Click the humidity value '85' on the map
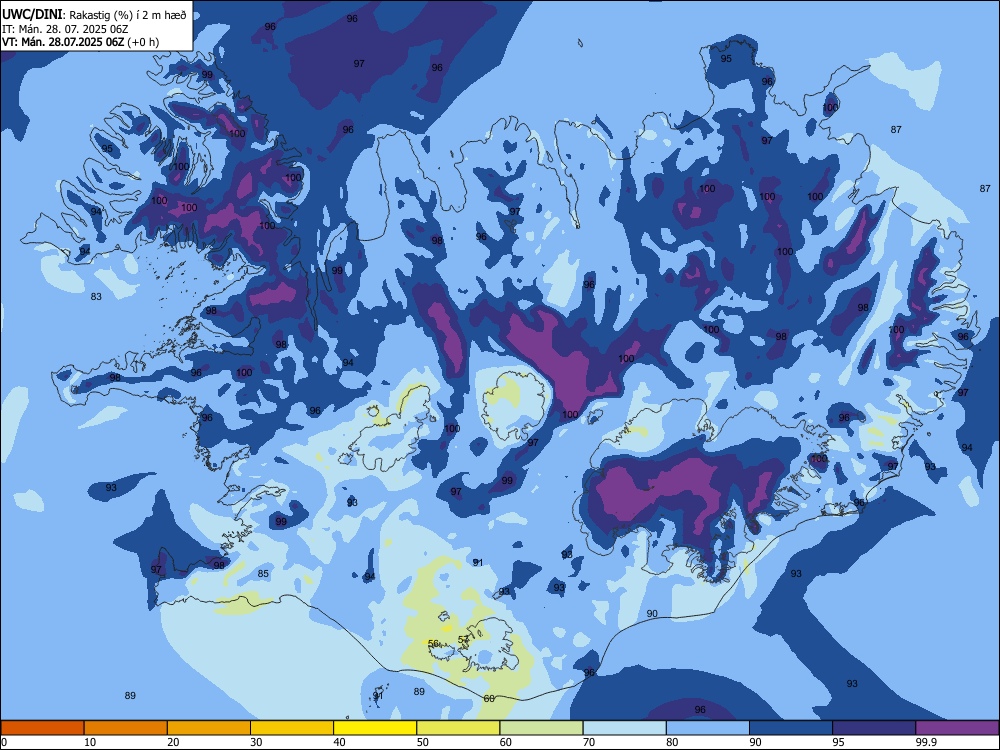The height and width of the screenshot is (750, 1000). pyautogui.click(x=263, y=574)
